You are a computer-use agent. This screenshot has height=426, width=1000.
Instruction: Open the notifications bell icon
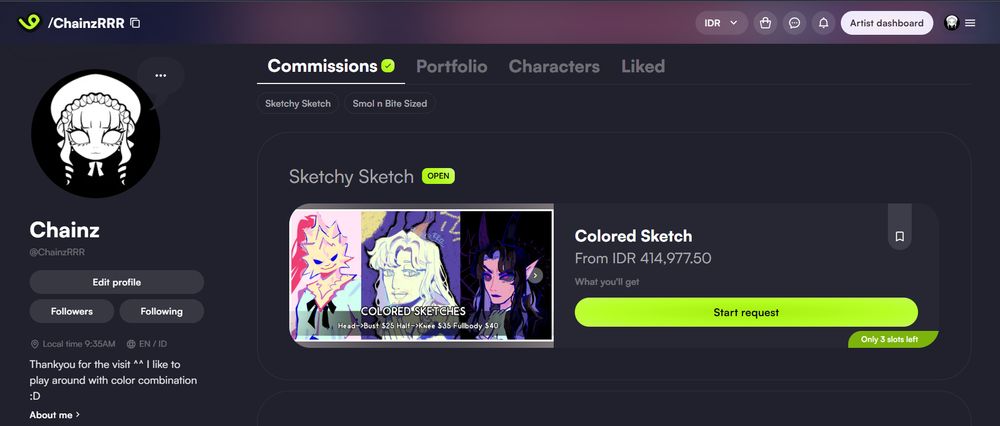point(823,23)
